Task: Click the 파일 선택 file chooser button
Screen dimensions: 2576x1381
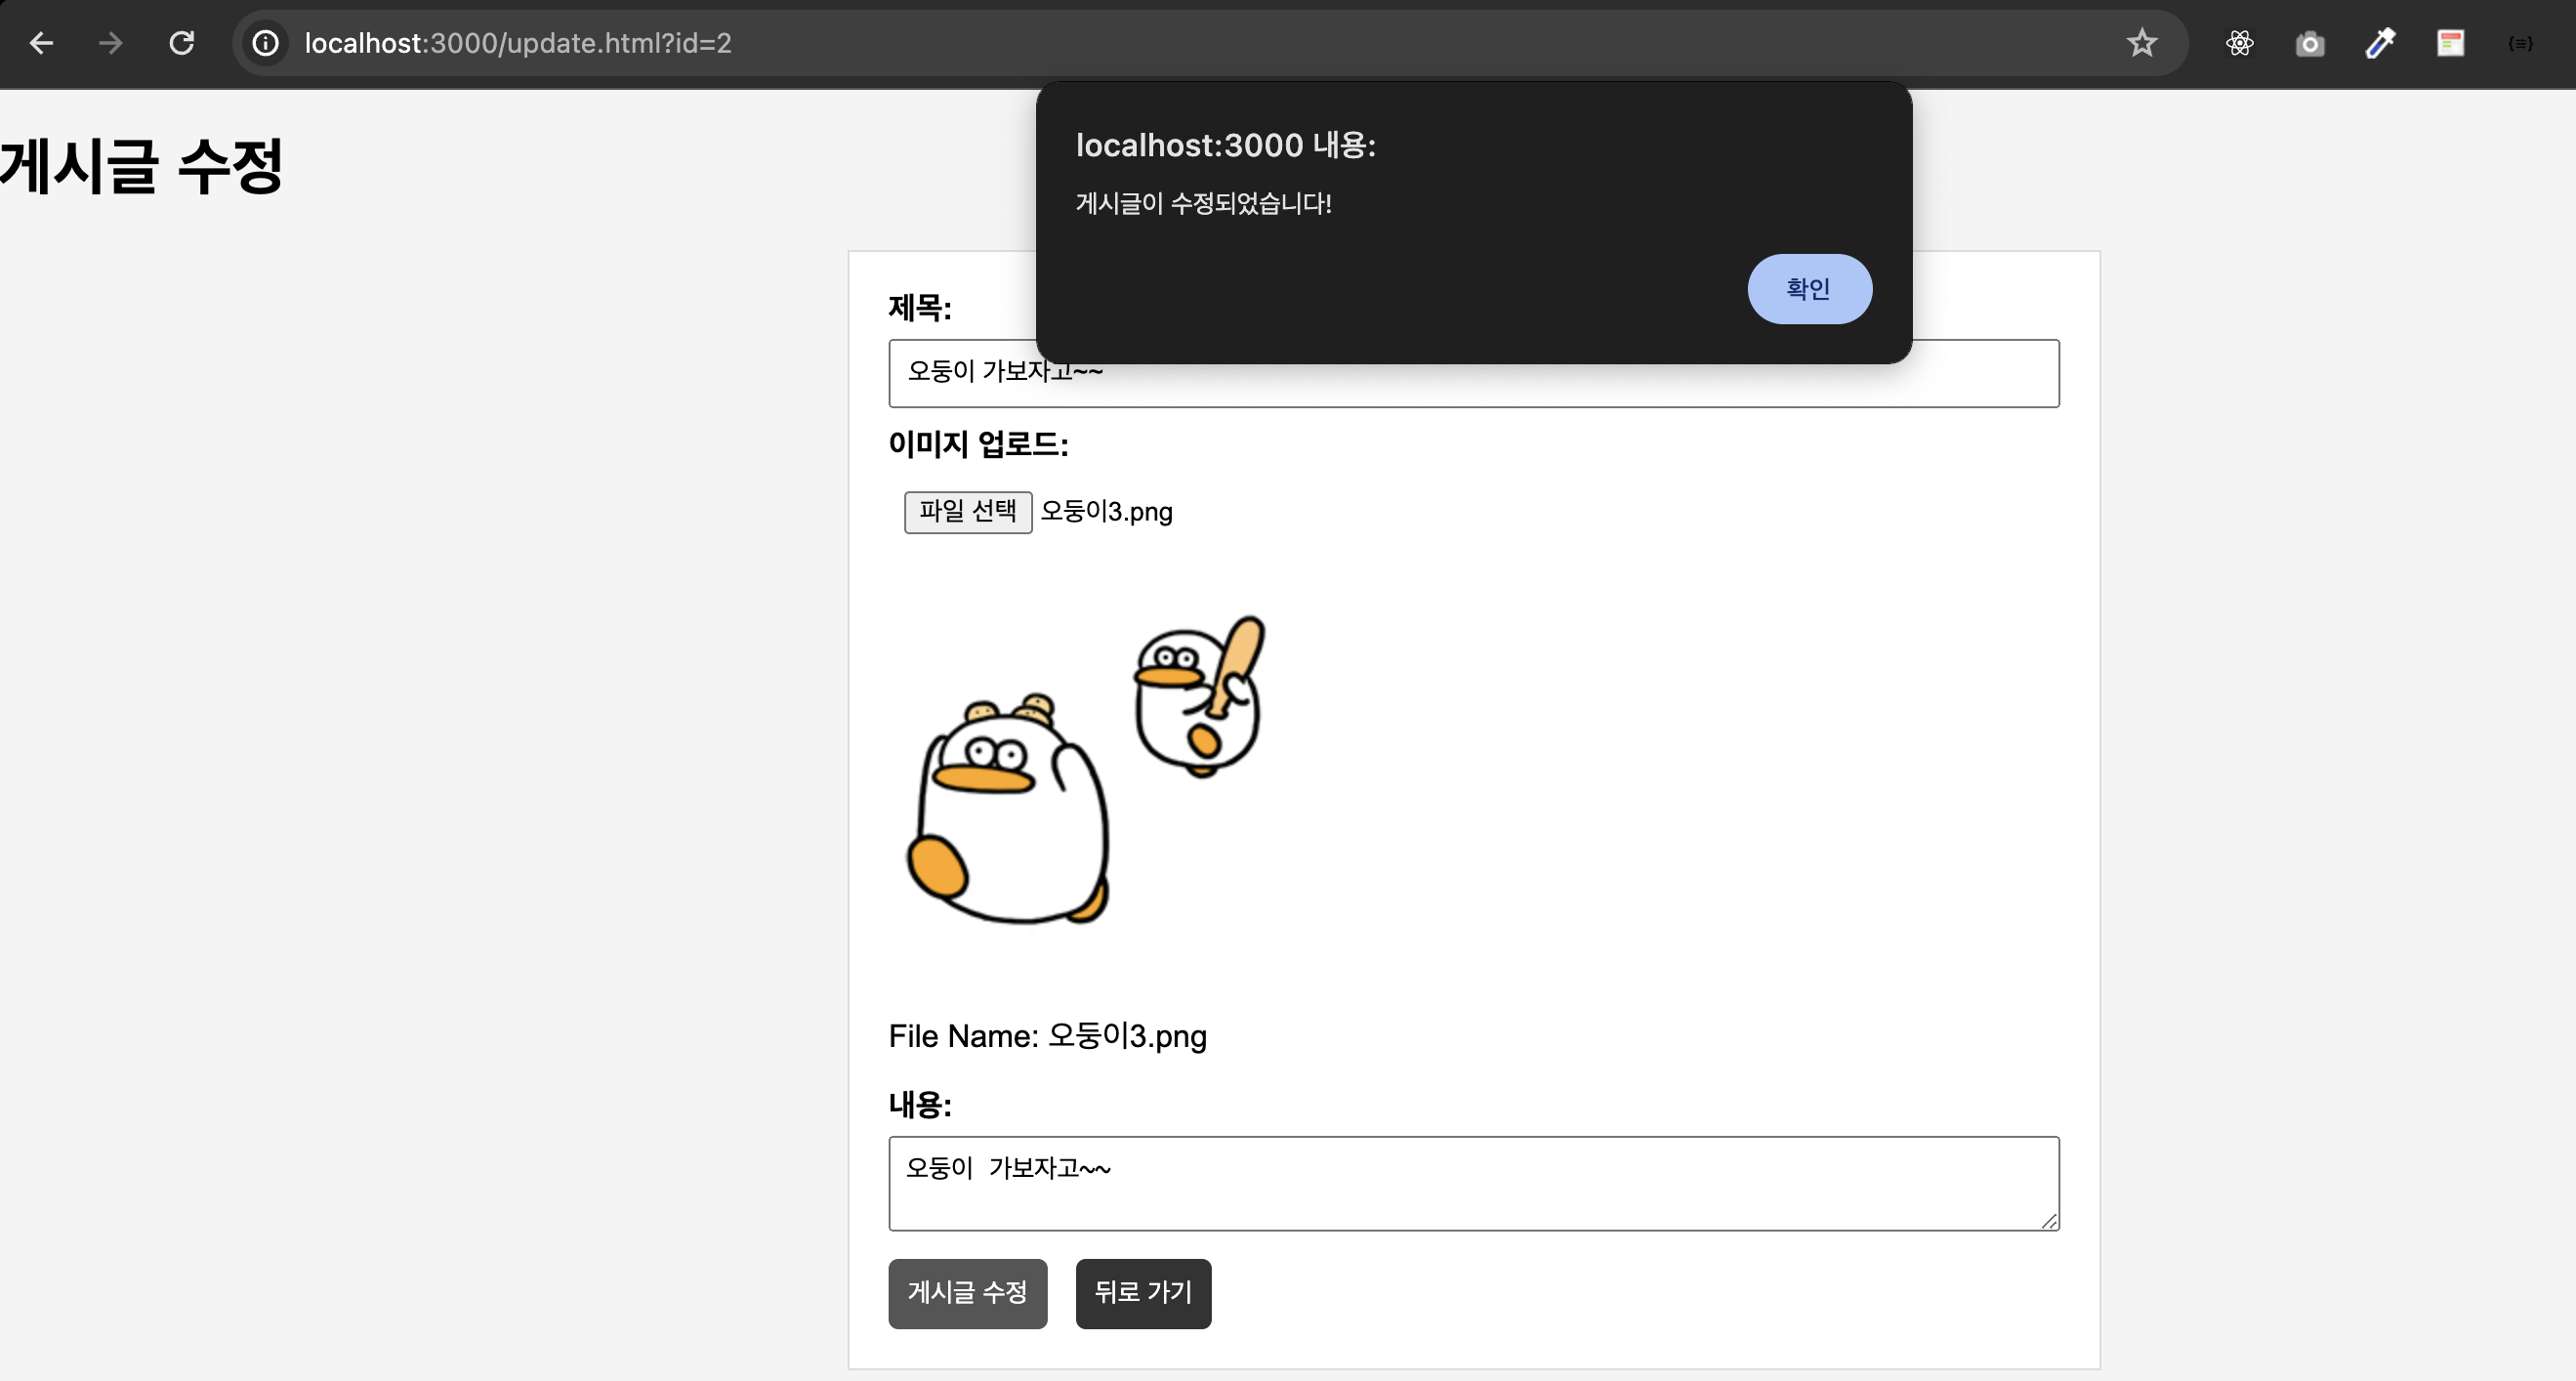Action: pyautogui.click(x=968, y=512)
